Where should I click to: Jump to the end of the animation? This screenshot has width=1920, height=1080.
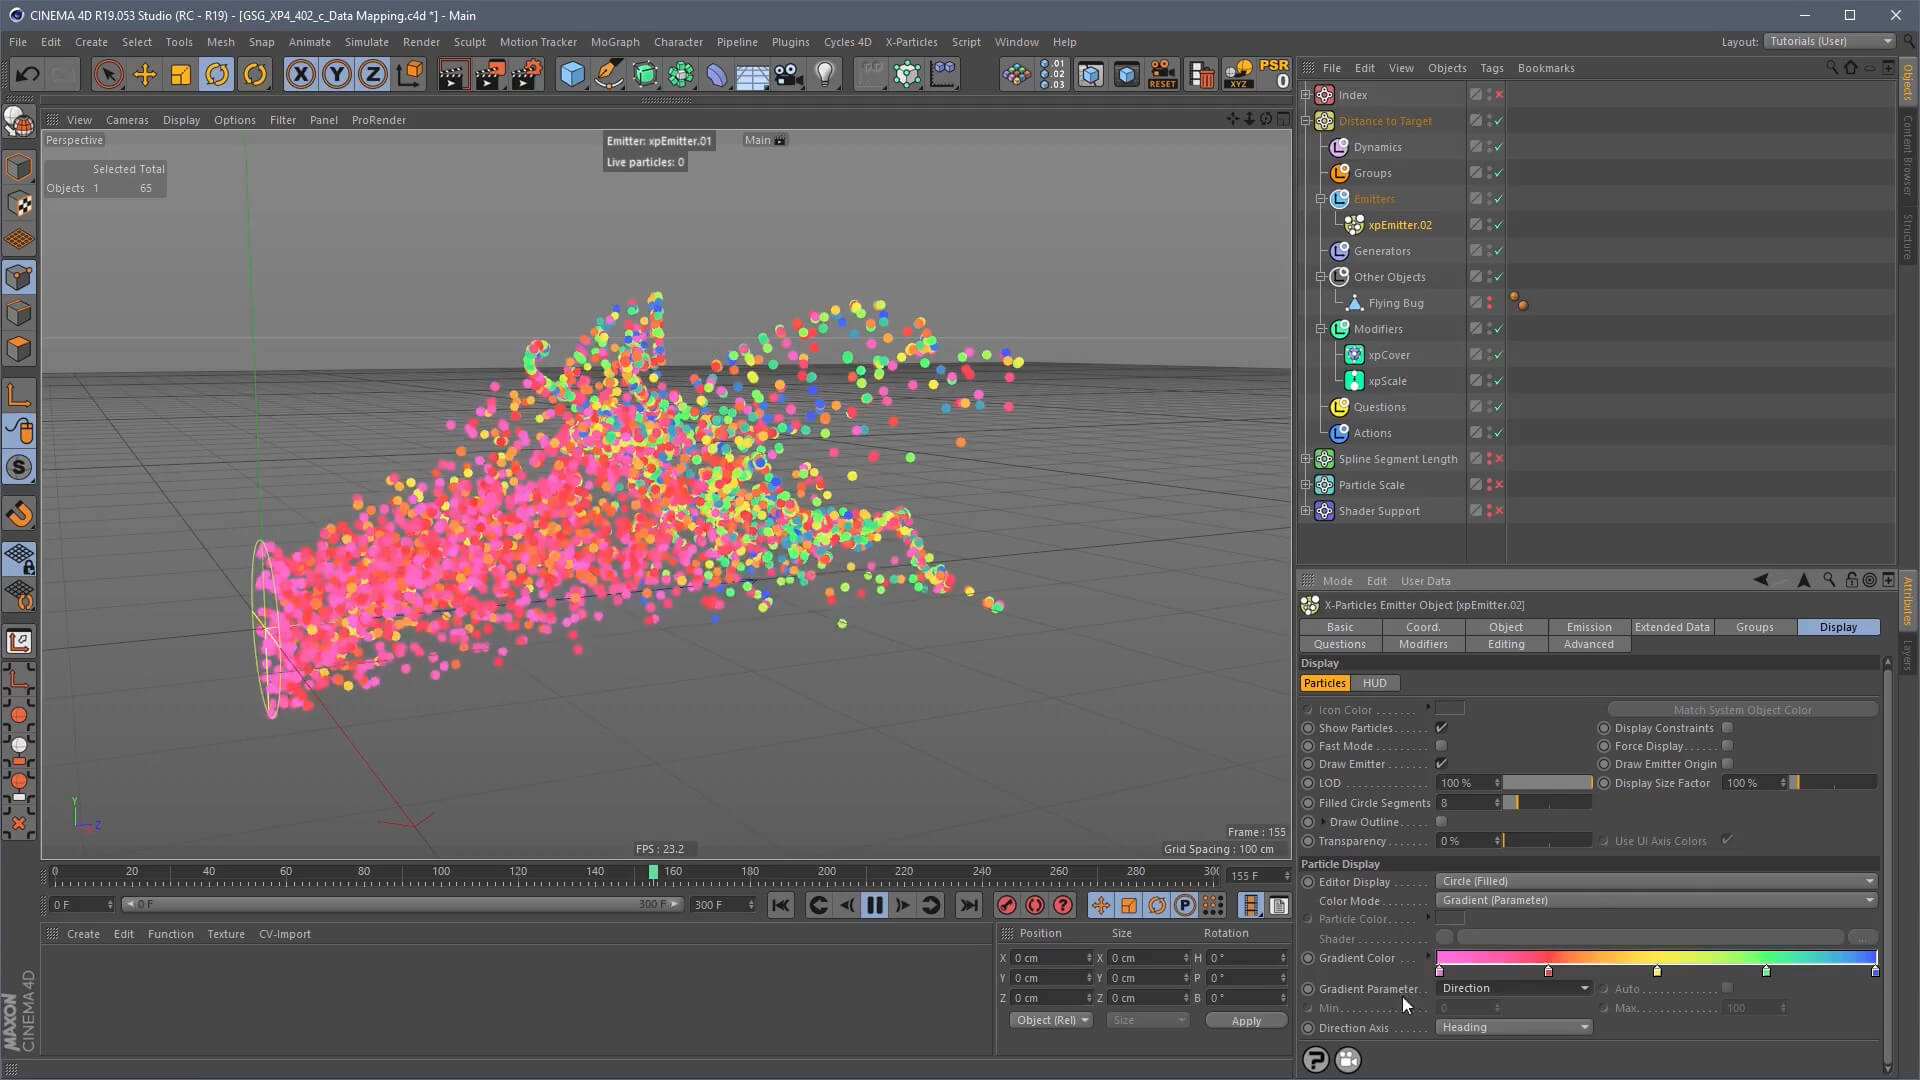tap(968, 905)
